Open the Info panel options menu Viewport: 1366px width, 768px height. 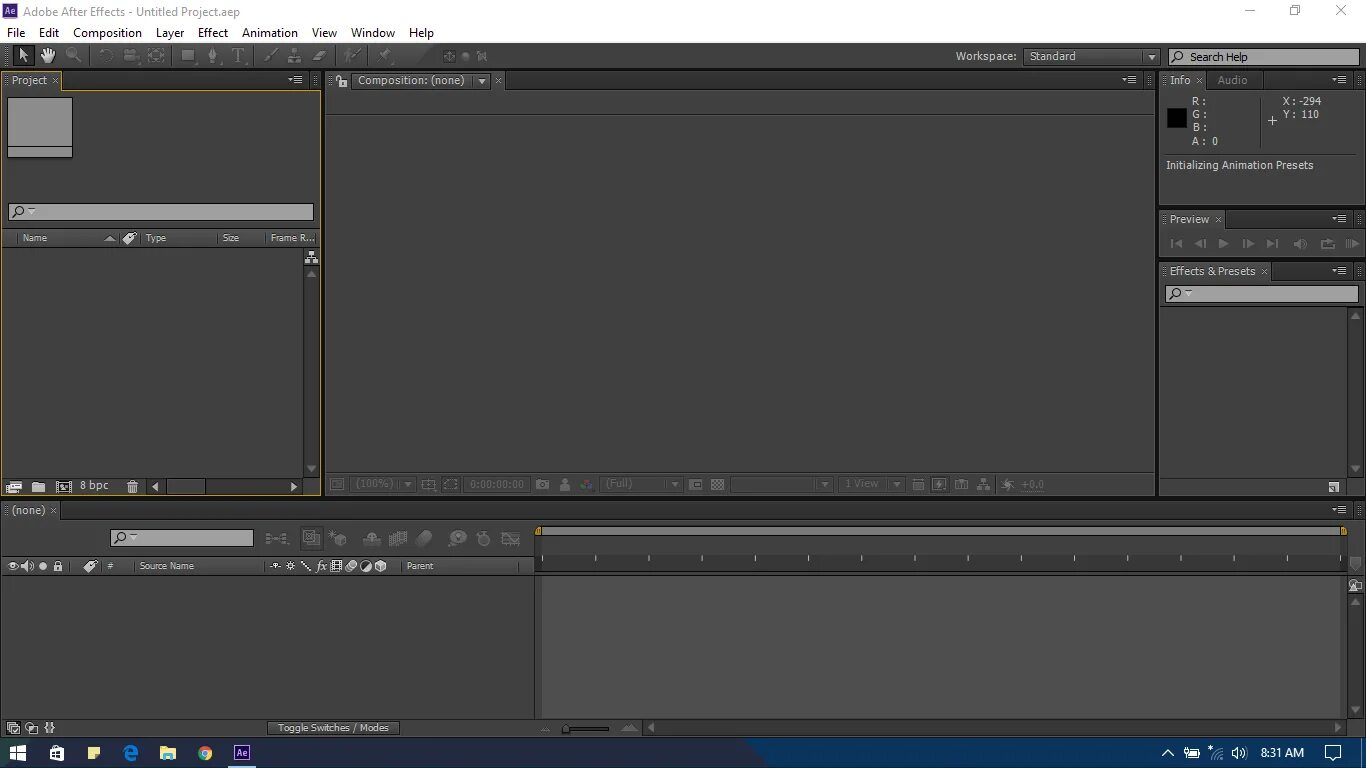1340,80
